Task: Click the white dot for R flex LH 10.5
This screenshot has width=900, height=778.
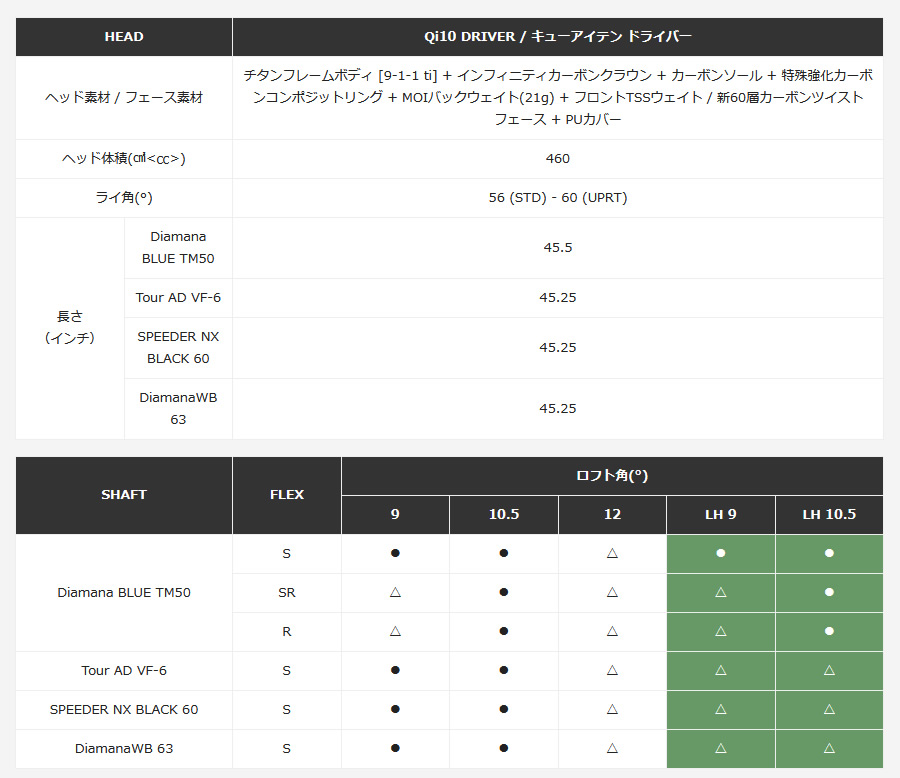Action: pyautogui.click(x=829, y=632)
